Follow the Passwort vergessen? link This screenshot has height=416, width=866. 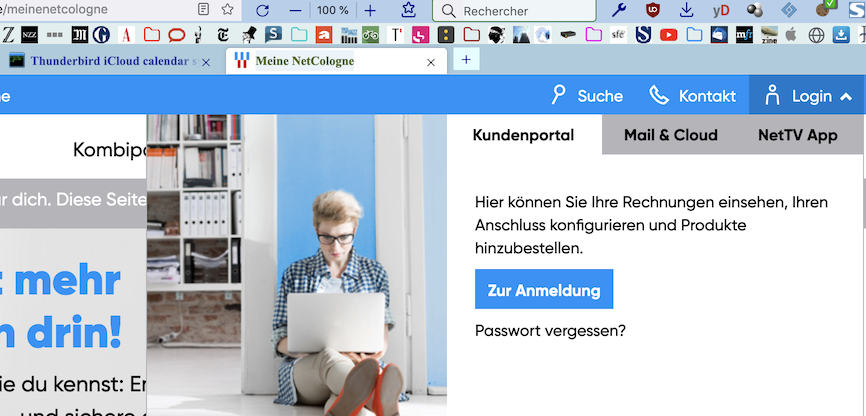pyautogui.click(x=550, y=331)
